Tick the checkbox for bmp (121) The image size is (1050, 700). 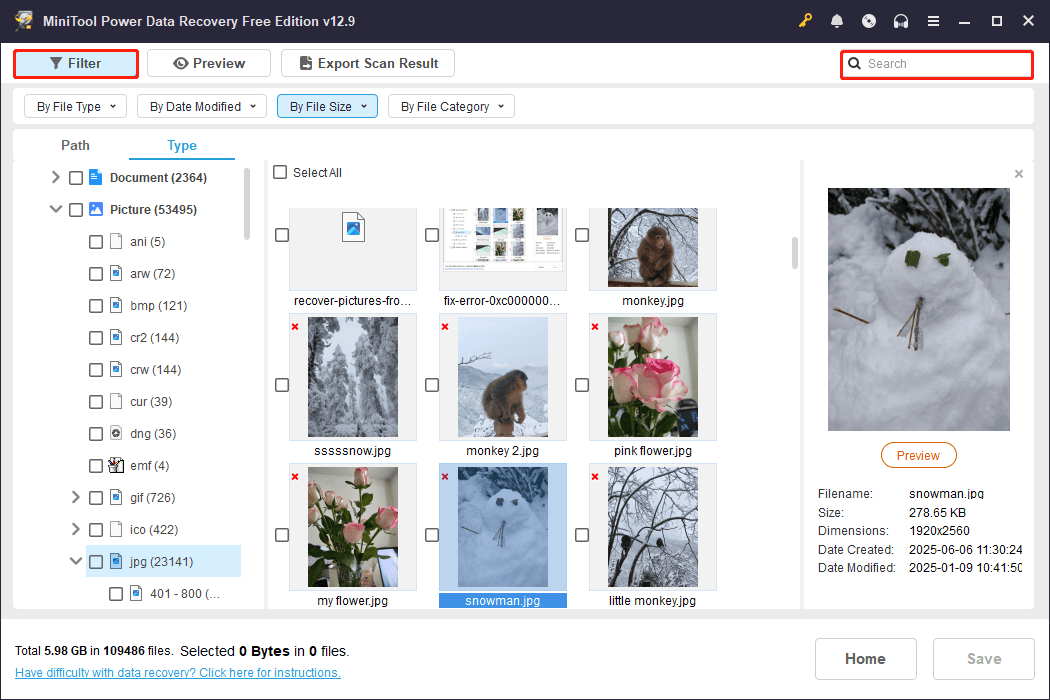click(96, 306)
